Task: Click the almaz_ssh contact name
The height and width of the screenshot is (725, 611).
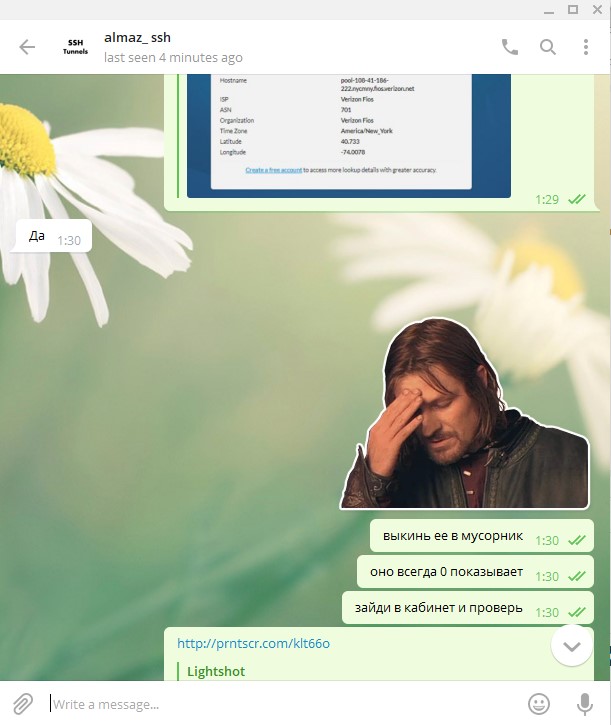Action: click(137, 37)
